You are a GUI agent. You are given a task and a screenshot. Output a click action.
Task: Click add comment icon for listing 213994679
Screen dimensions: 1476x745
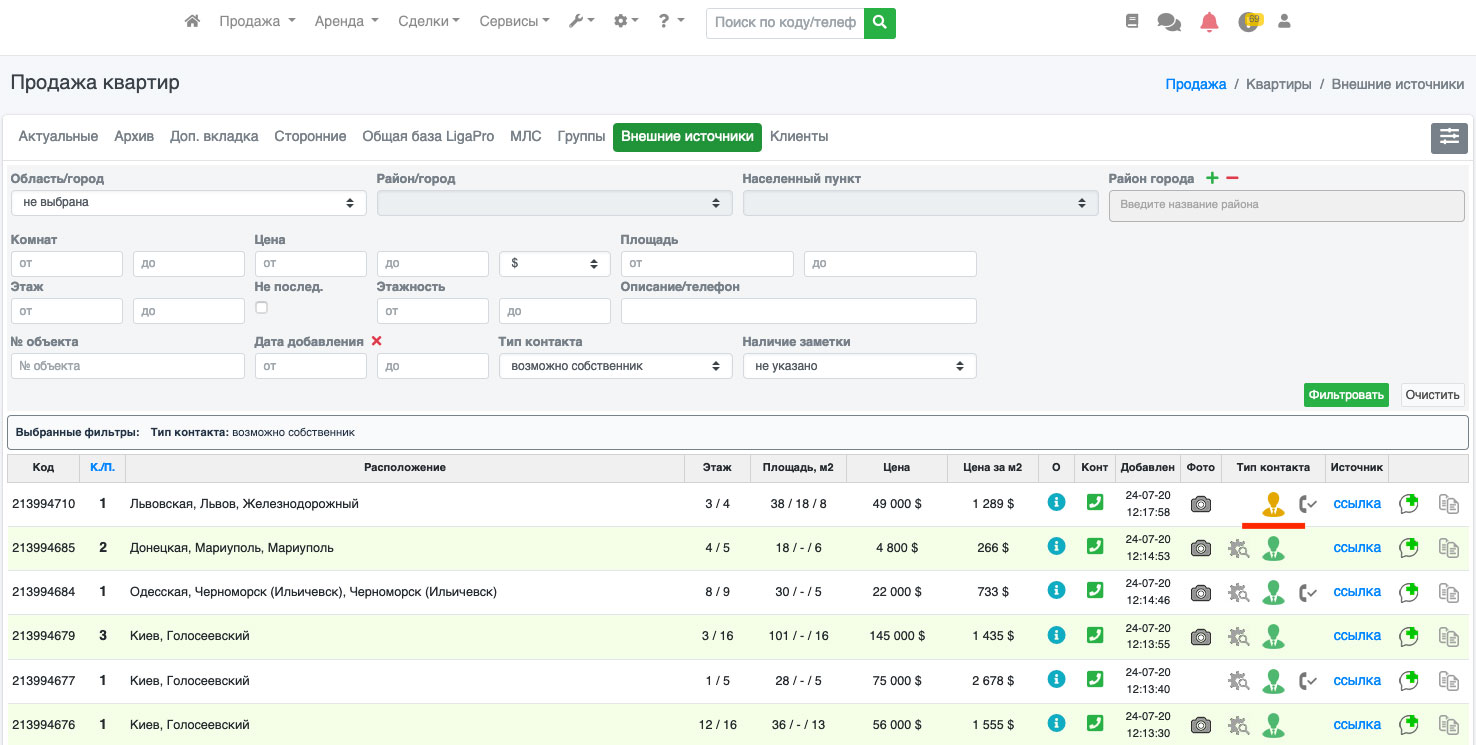[x=1409, y=636]
